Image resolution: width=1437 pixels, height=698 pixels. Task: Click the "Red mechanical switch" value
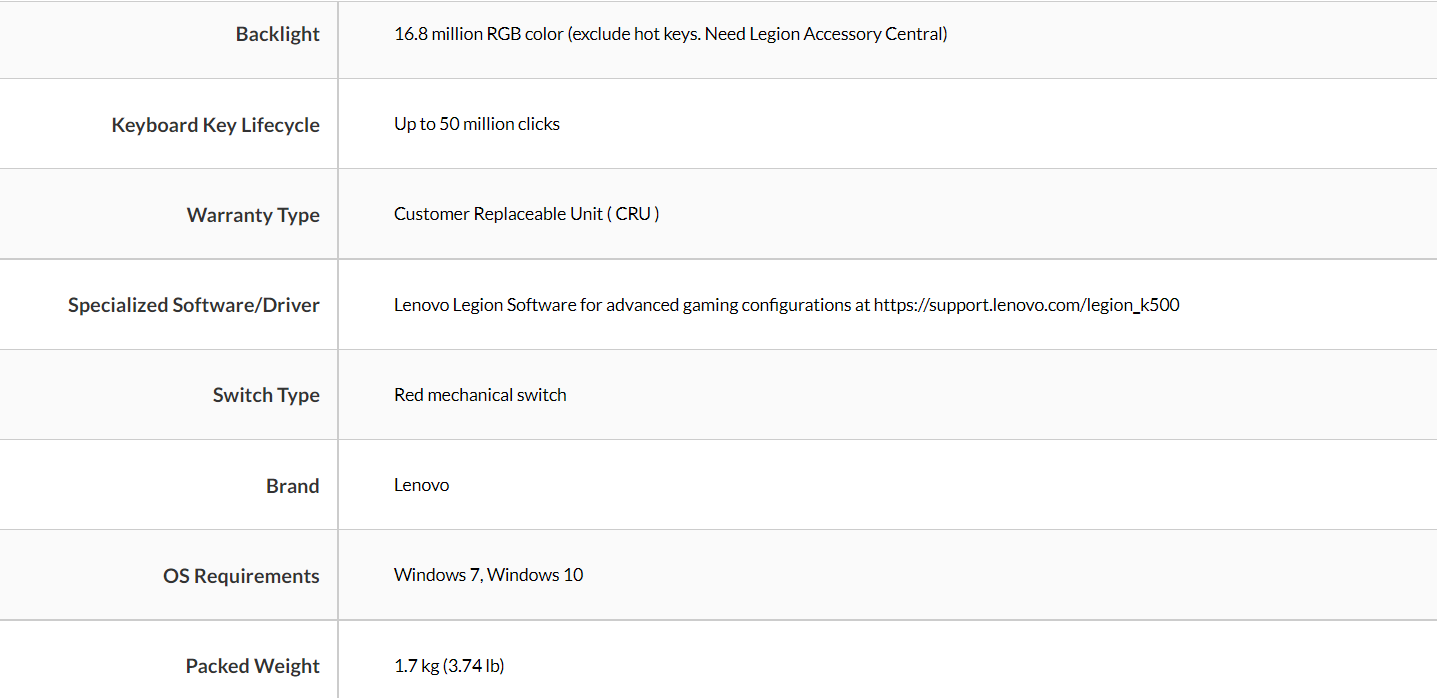click(x=480, y=395)
